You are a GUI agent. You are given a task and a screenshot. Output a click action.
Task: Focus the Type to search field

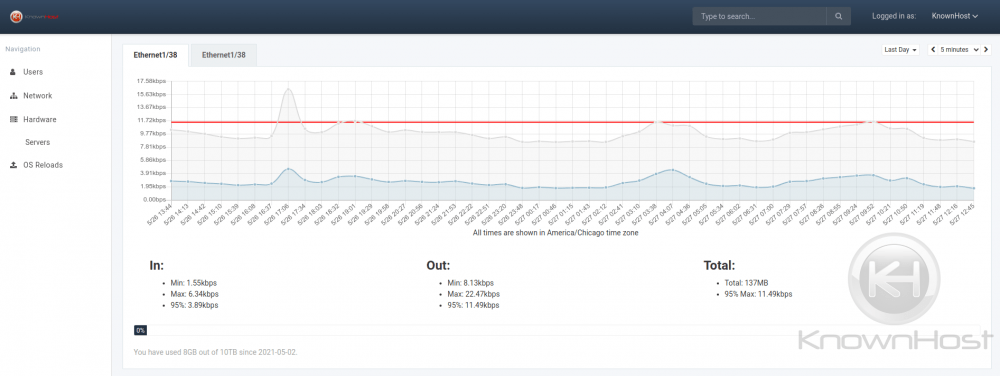tap(760, 17)
